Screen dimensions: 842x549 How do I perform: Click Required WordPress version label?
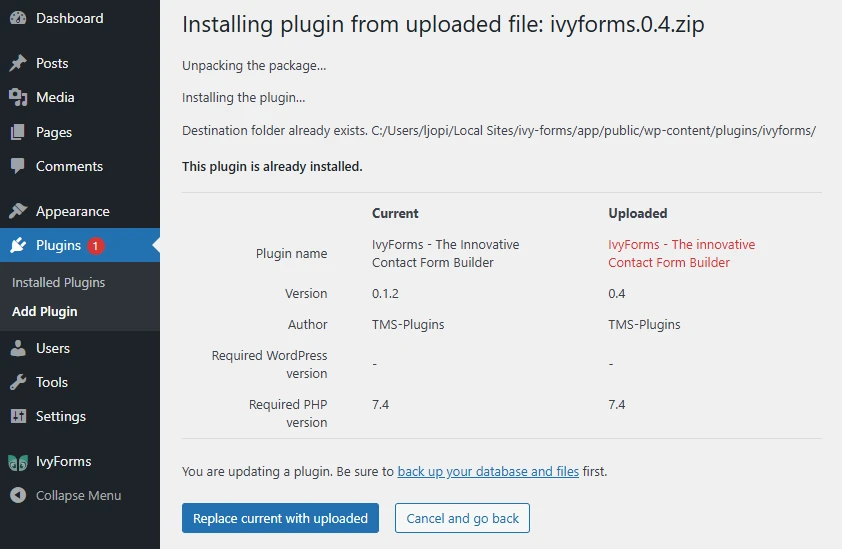(x=270, y=364)
